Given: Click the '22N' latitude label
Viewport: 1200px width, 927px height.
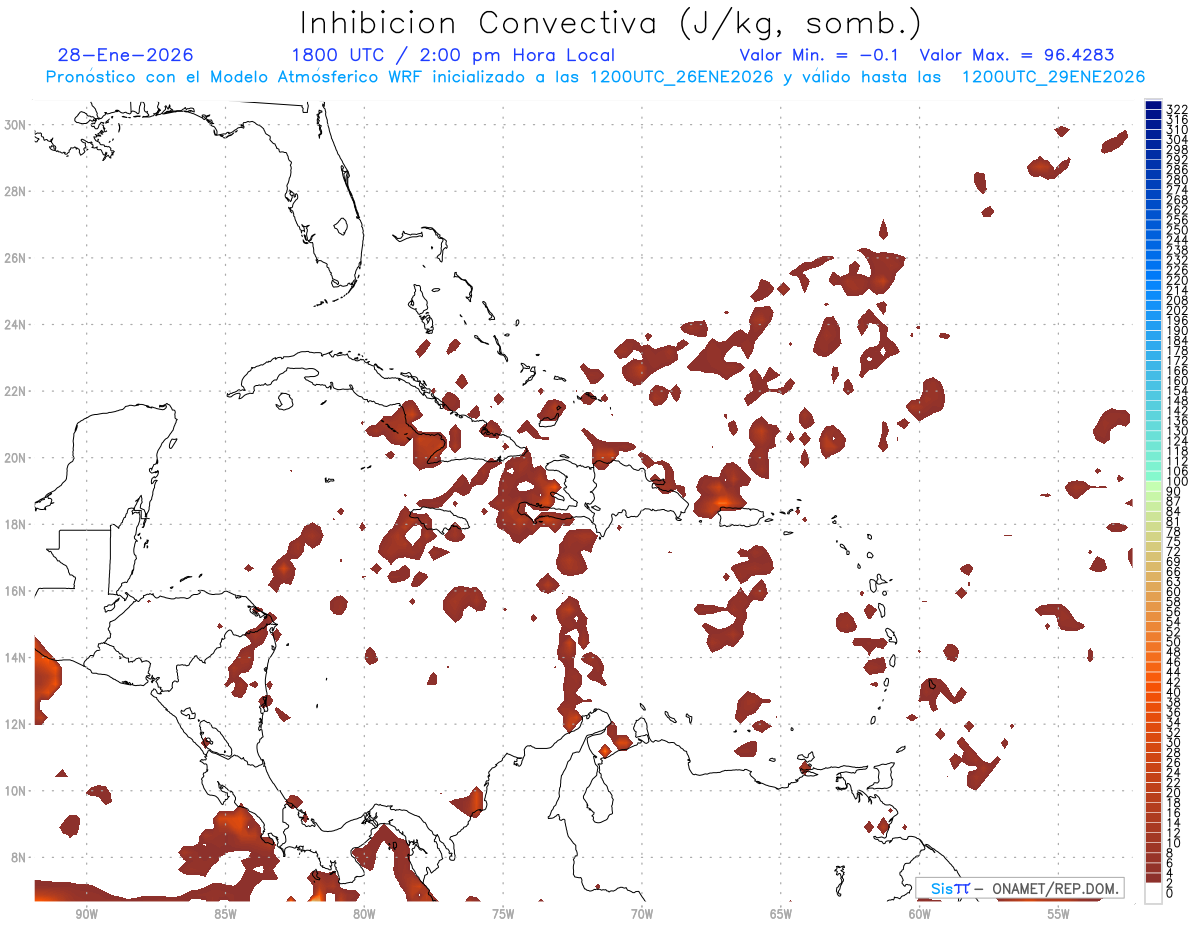Looking at the screenshot, I should pos(16,391).
